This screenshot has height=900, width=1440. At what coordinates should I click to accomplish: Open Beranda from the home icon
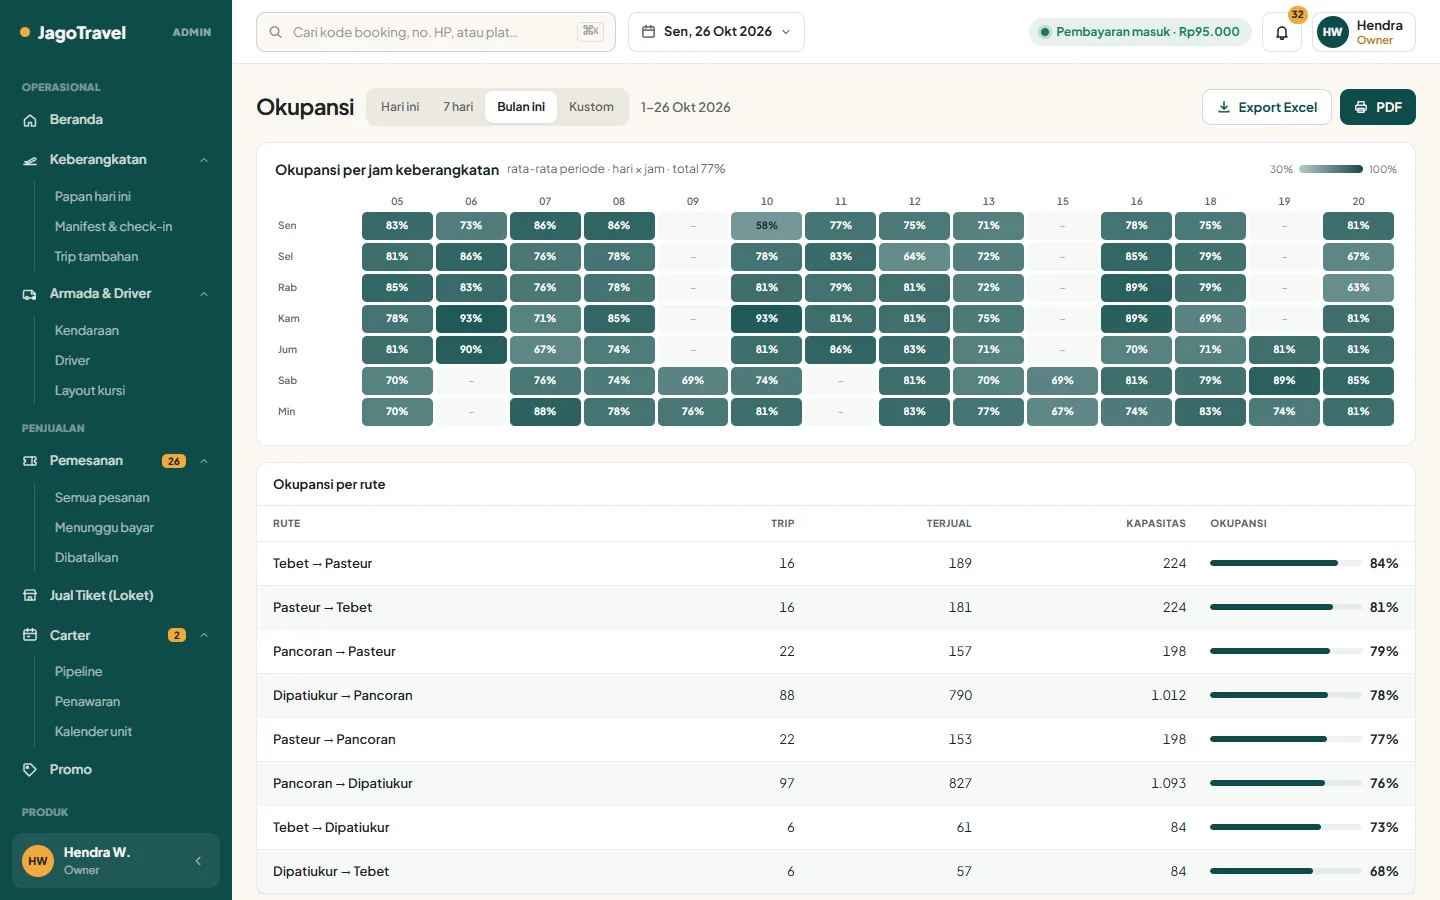point(30,120)
